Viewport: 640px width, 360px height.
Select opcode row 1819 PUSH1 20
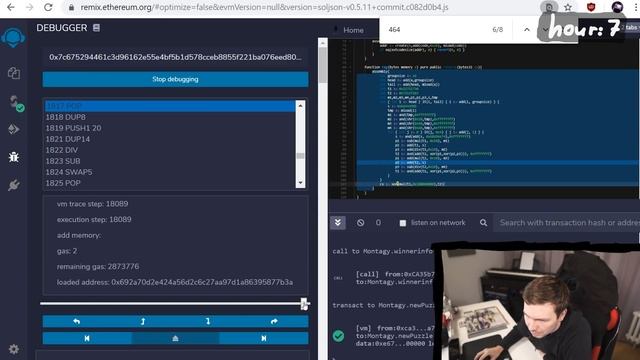coord(169,128)
